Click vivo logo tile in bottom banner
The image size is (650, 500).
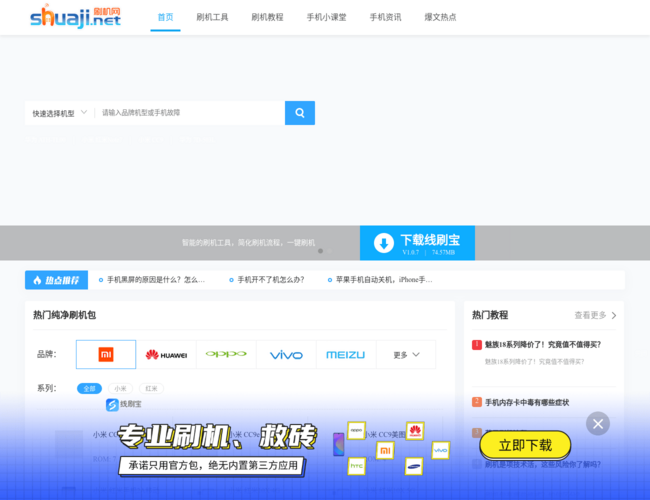[x=440, y=450]
